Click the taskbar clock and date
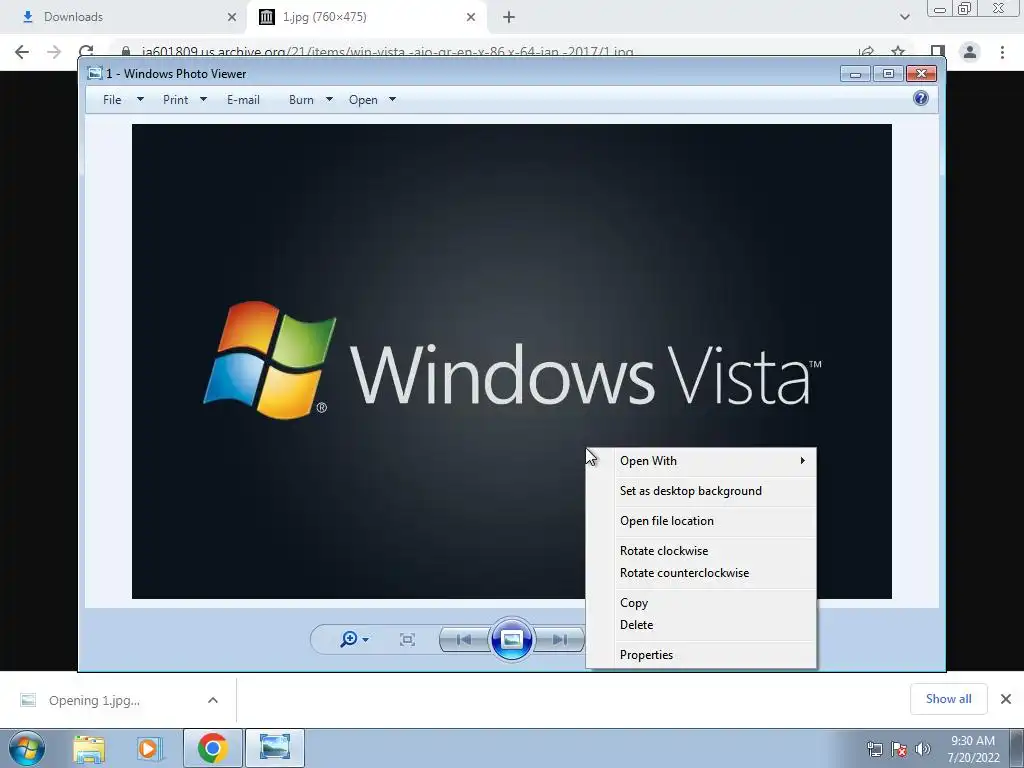1024x768 pixels. [973, 749]
